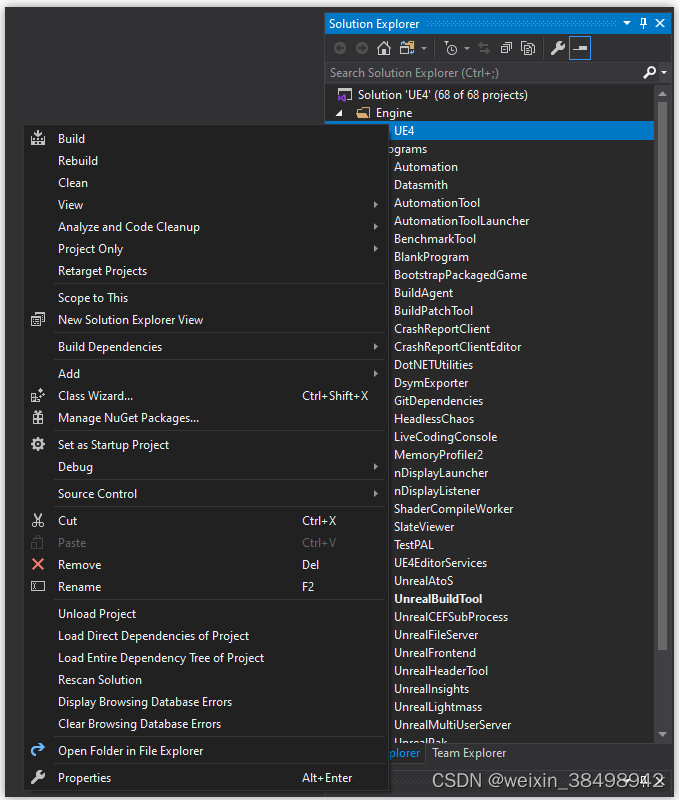This screenshot has width=679, height=800.
Task: Choose Scope to This
Action: pos(206,297)
